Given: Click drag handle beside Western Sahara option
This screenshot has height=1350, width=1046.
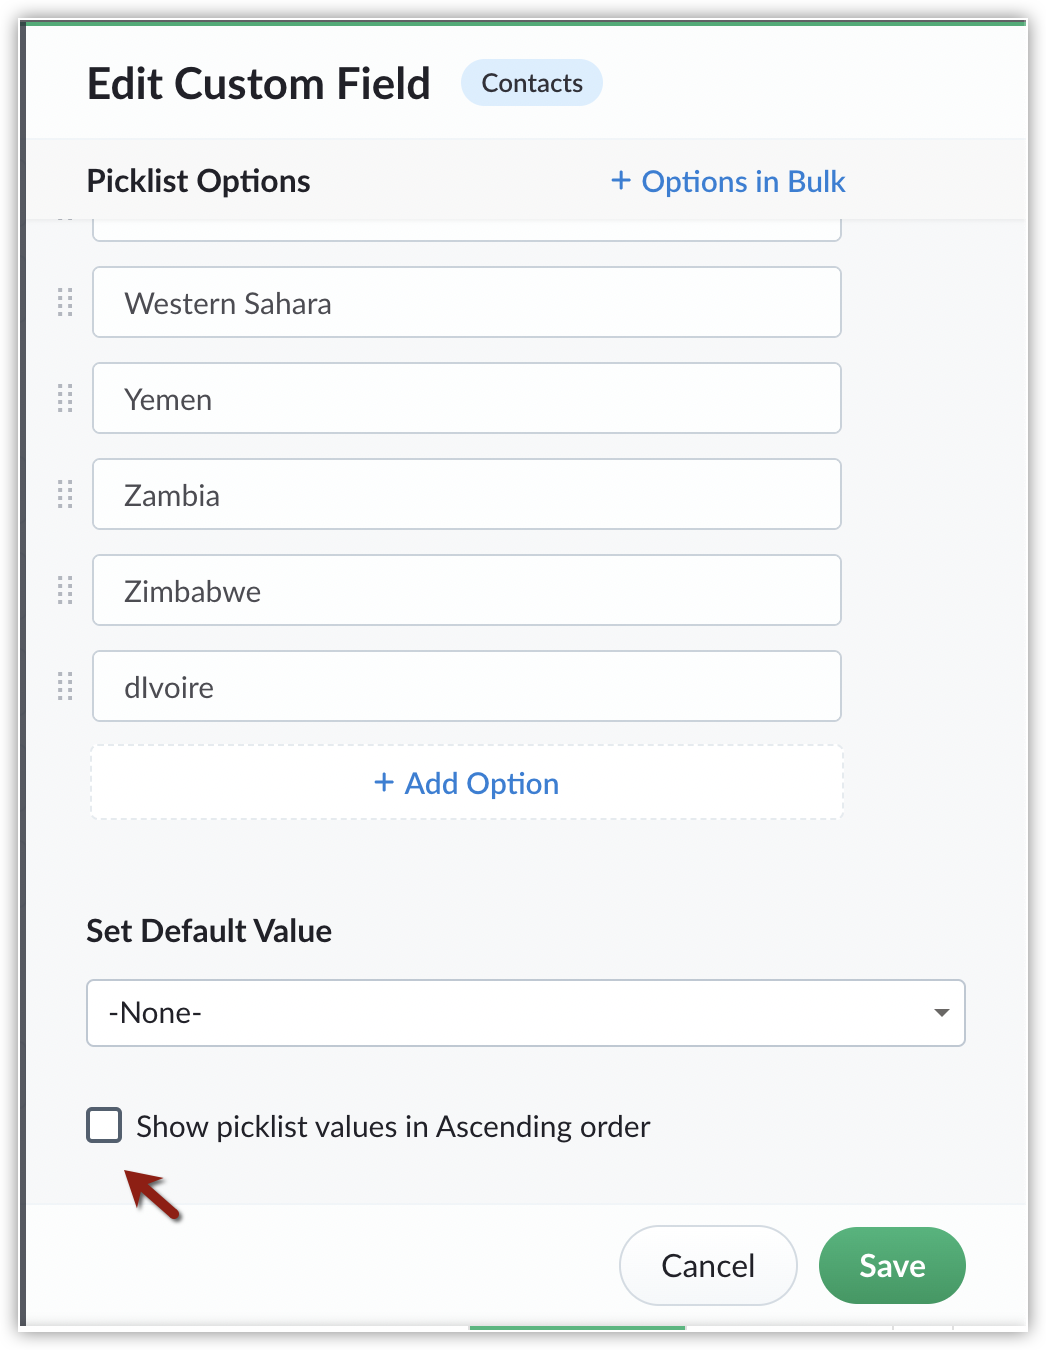Looking at the screenshot, I should point(65,302).
